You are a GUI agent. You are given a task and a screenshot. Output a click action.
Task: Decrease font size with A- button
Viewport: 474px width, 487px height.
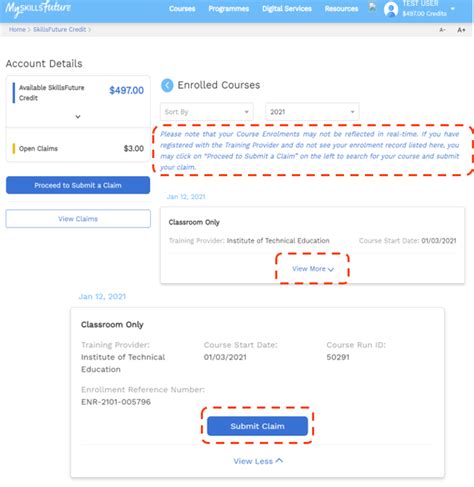(x=442, y=30)
